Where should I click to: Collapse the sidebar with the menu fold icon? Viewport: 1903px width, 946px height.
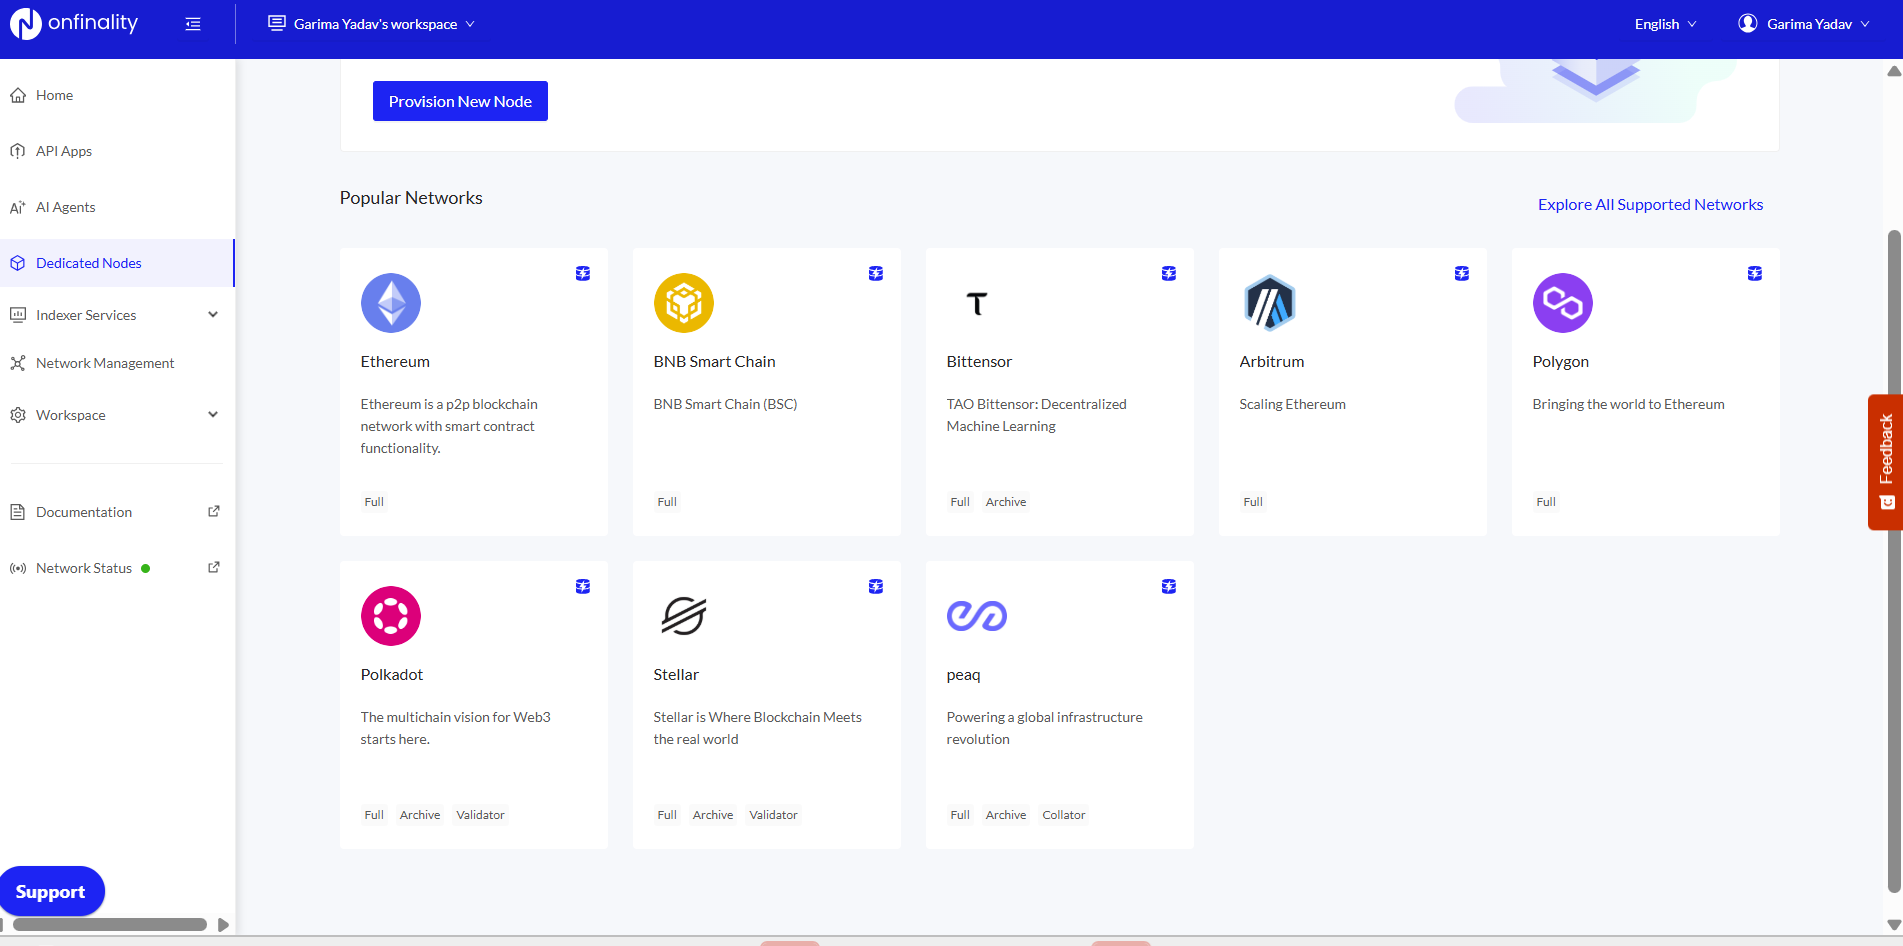193,24
